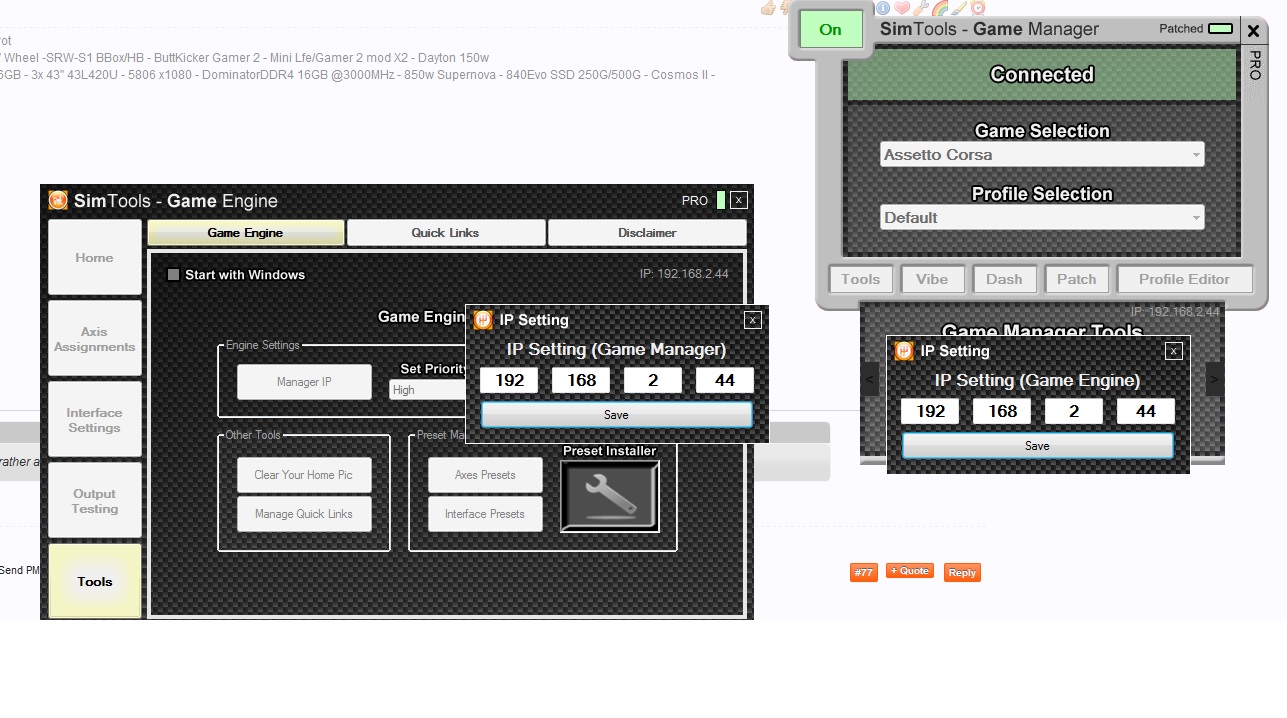Open Axes Presets
This screenshot has width=1287, height=718.
485,475
